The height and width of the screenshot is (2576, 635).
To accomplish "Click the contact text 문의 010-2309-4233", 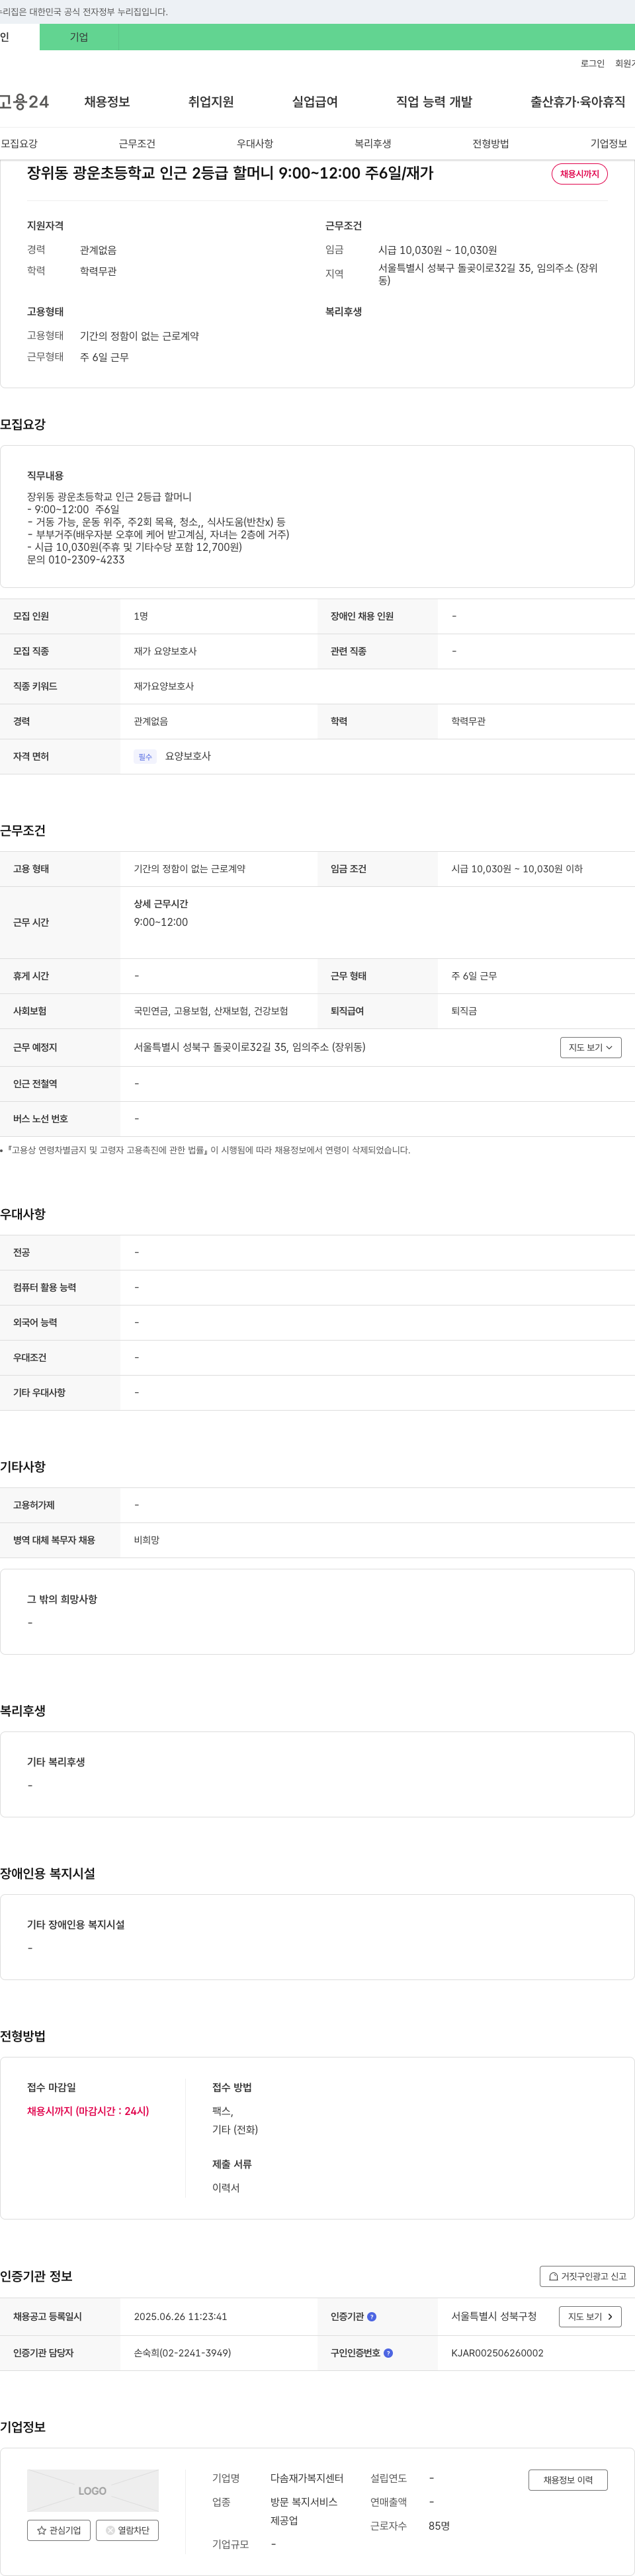I will [x=76, y=560].
